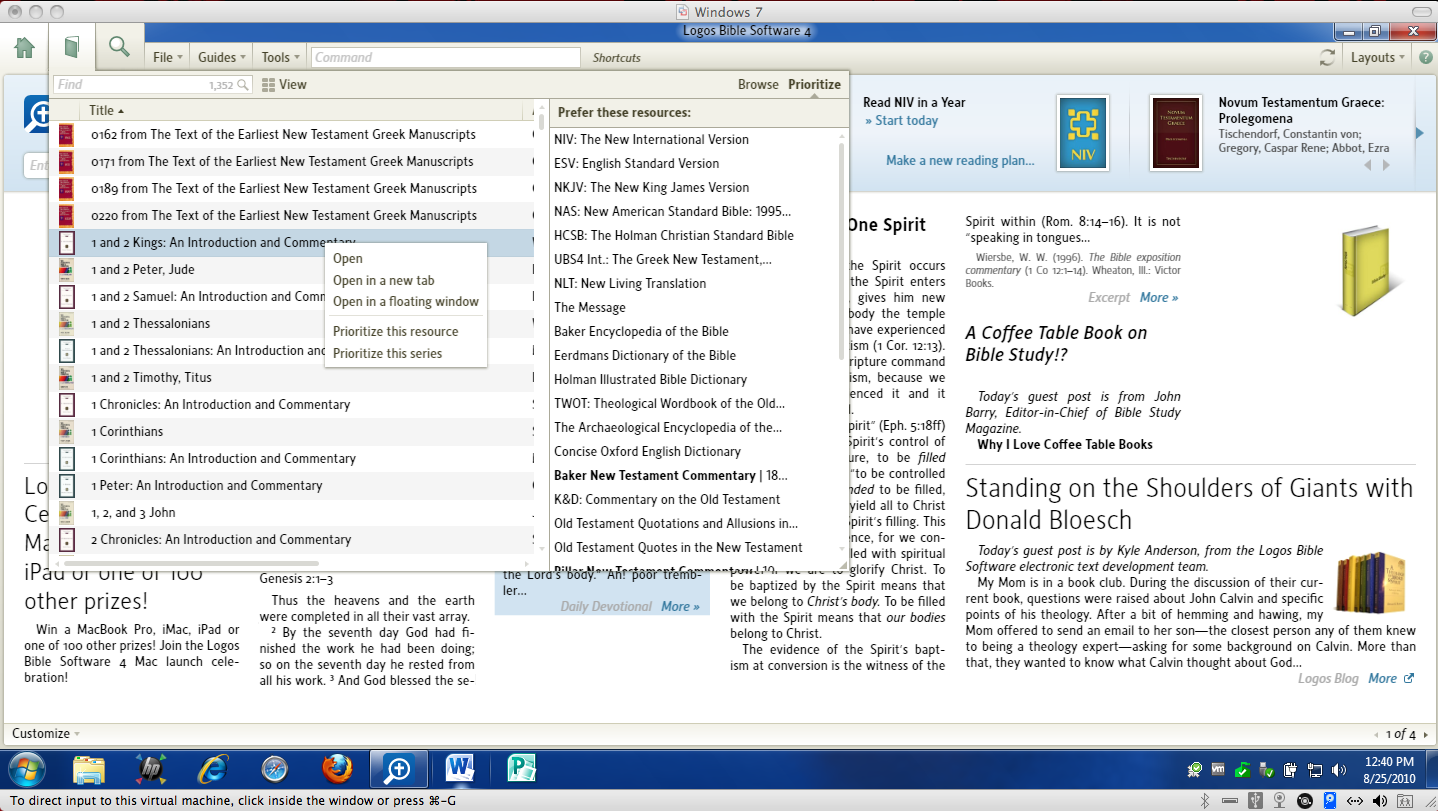1438x811 pixels.
Task: Click the Shortcuts label
Action: coord(616,58)
